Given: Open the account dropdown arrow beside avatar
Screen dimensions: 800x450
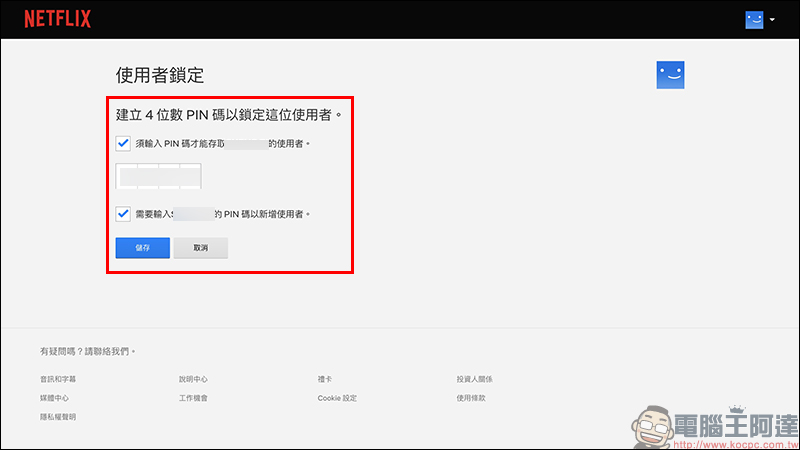Looking at the screenshot, I should [772, 20].
